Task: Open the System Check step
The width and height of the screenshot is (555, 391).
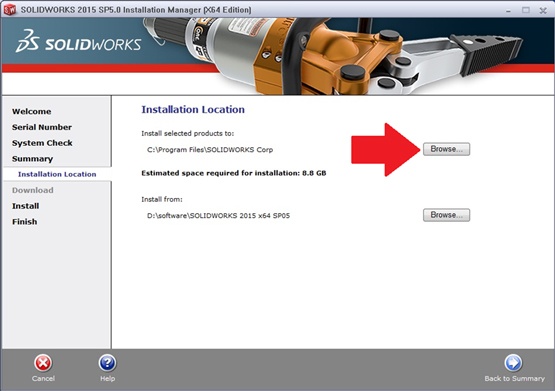Action: coord(42,143)
